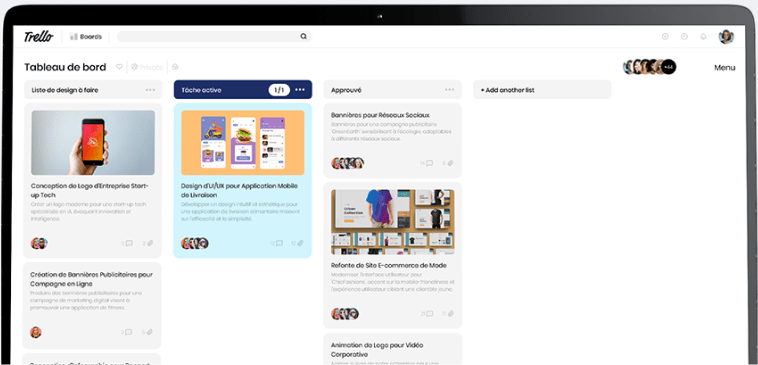The height and width of the screenshot is (365, 758).
Task: Click comments icon on Conception de Logo card
Action: 129,244
